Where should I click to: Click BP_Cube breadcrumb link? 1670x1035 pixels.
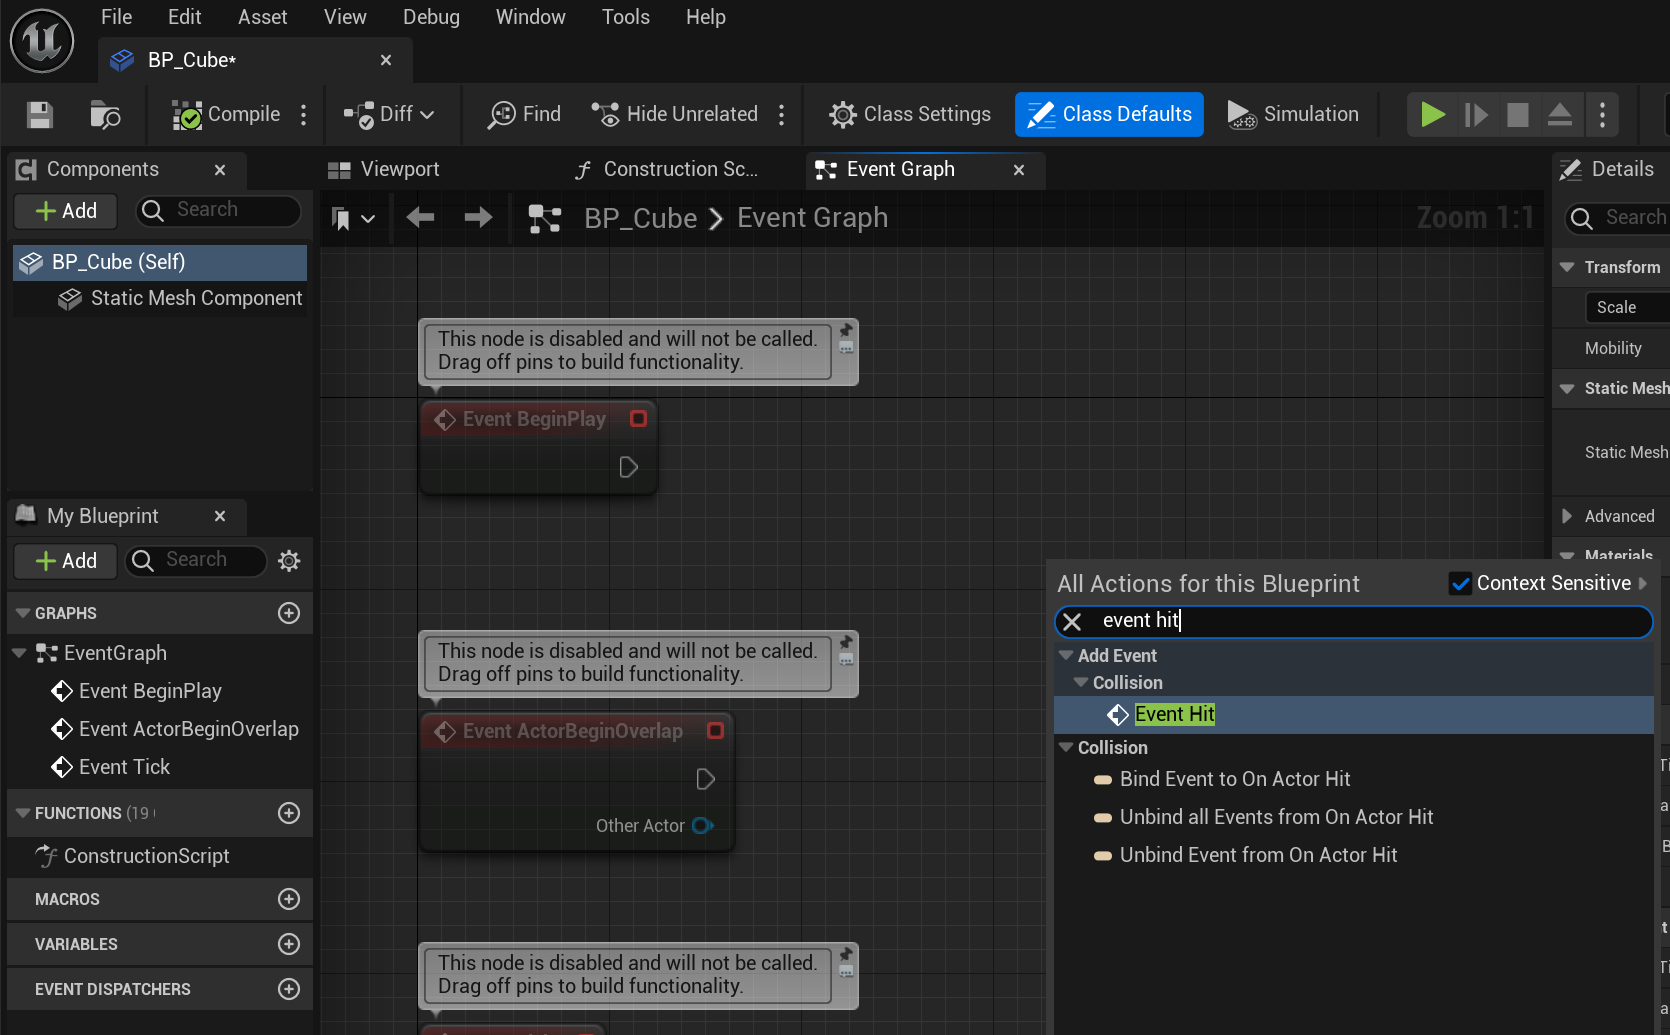[x=640, y=218]
